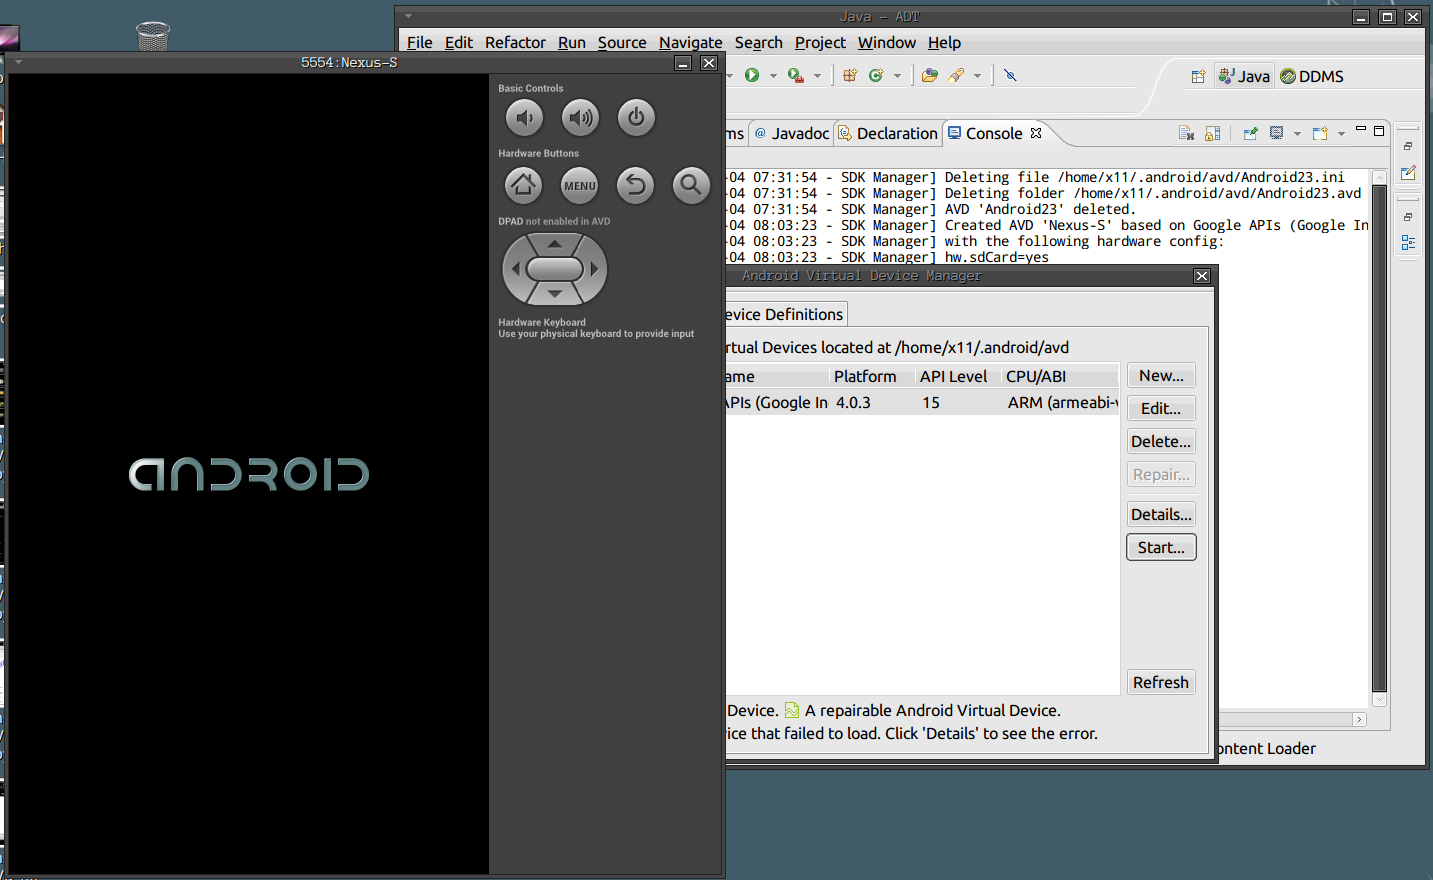Screen dimensions: 1433x880
Task: Open the New Java Class dropdown arrow
Action: (x=897, y=76)
